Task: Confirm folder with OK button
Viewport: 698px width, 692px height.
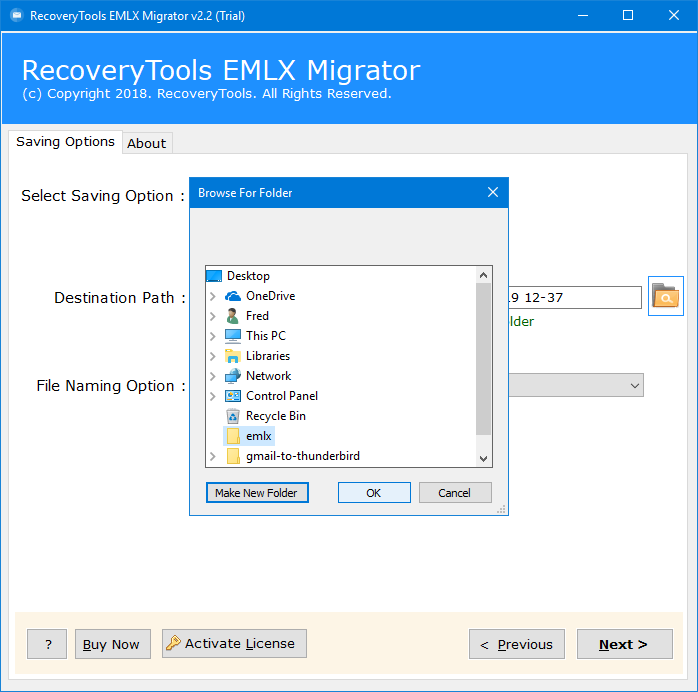Action: point(374,493)
